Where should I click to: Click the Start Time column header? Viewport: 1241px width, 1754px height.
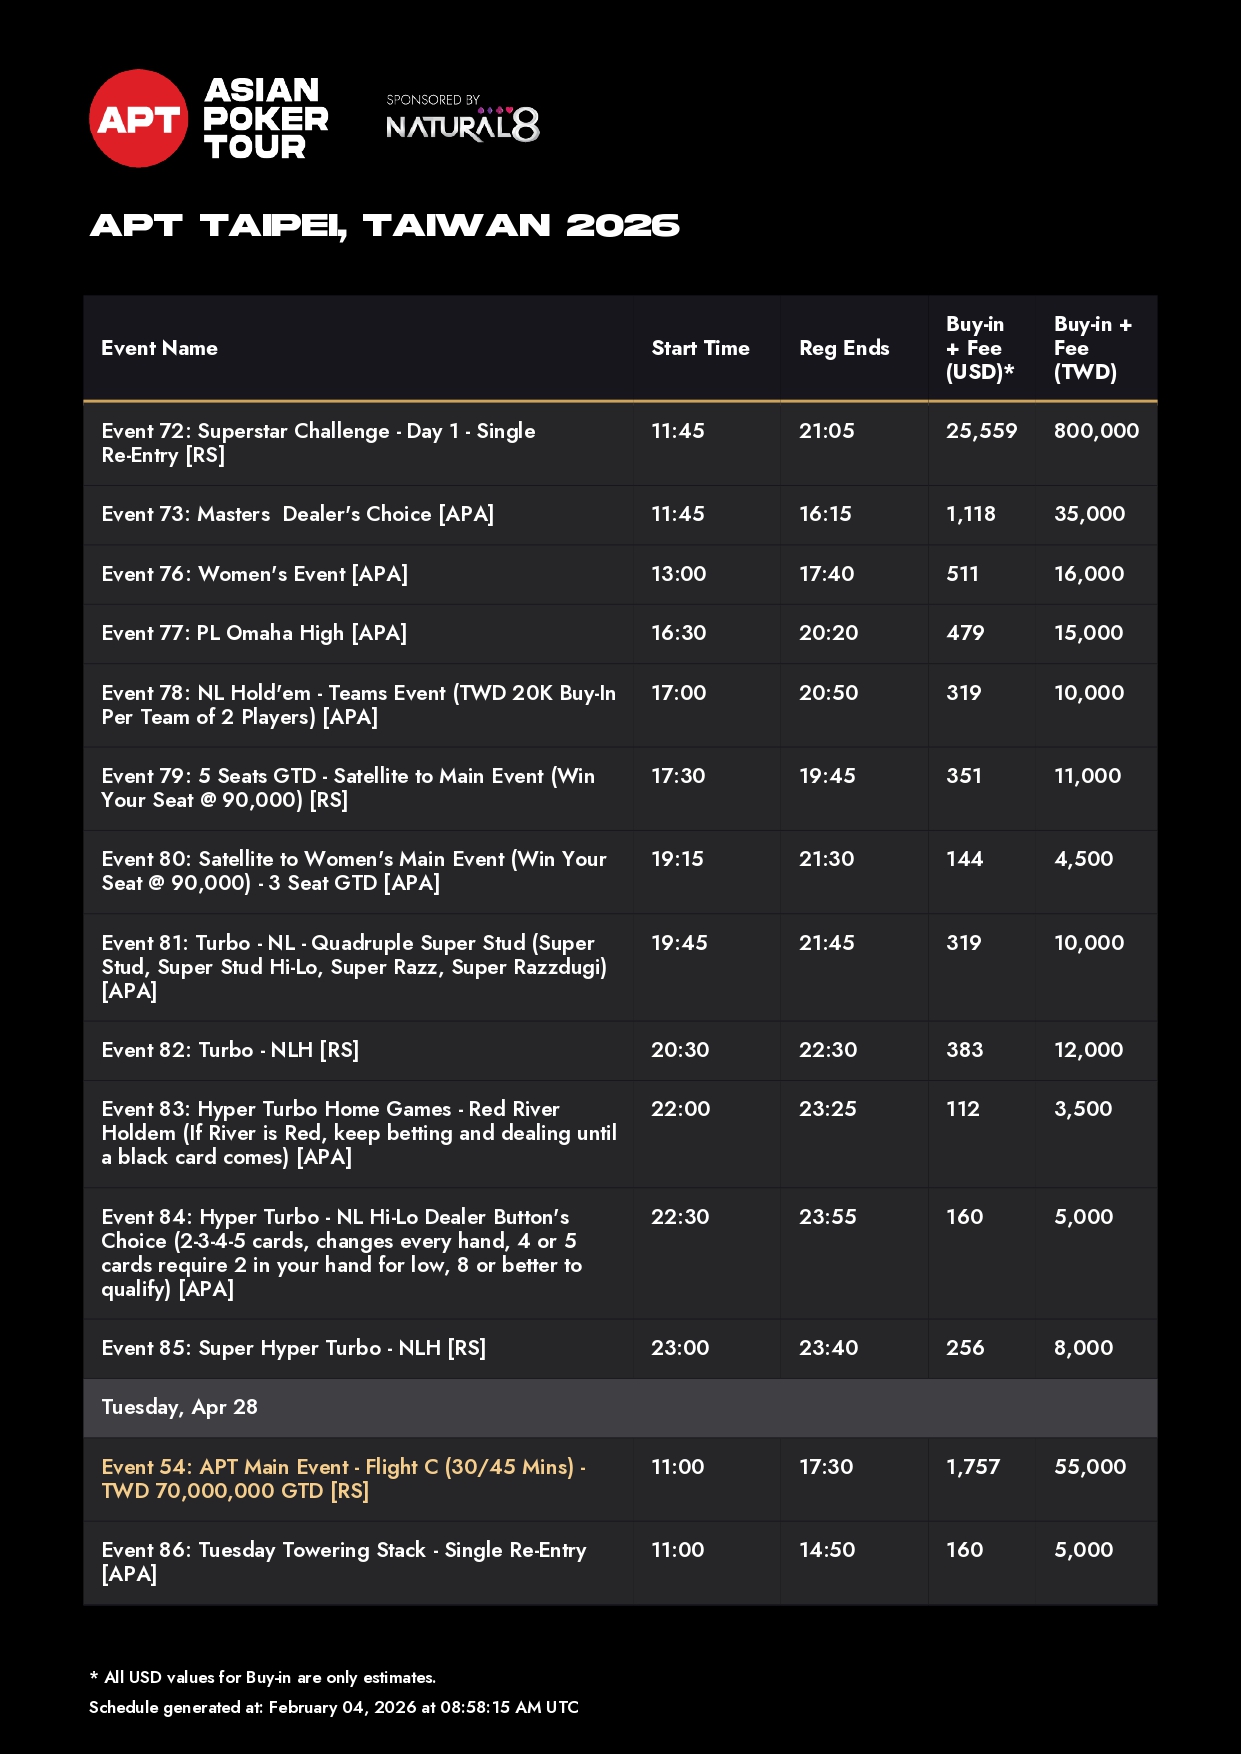pos(700,348)
